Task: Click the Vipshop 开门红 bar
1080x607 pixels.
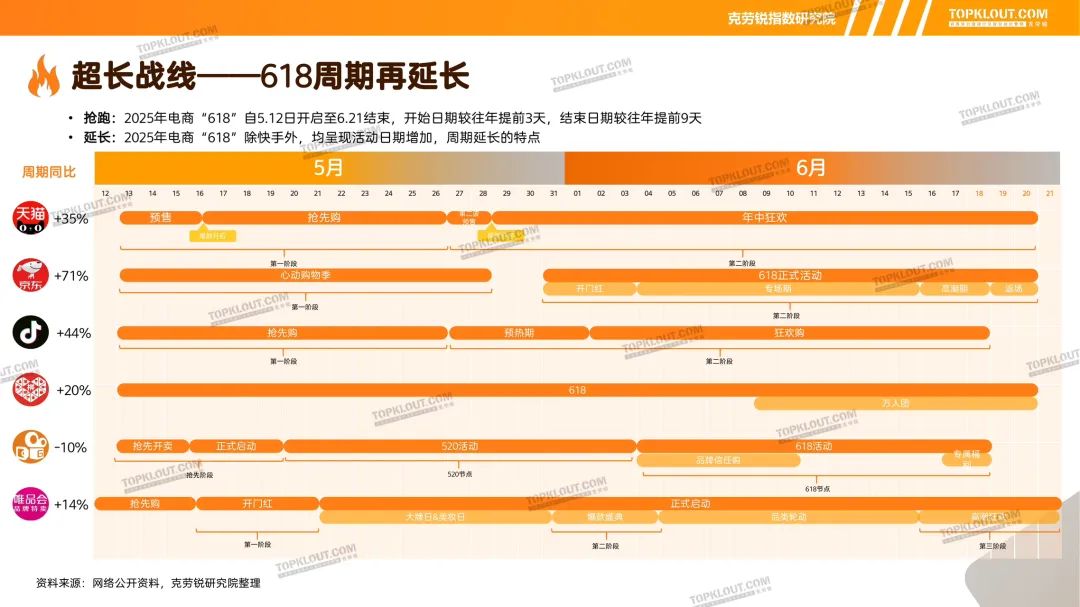Action: point(258,504)
